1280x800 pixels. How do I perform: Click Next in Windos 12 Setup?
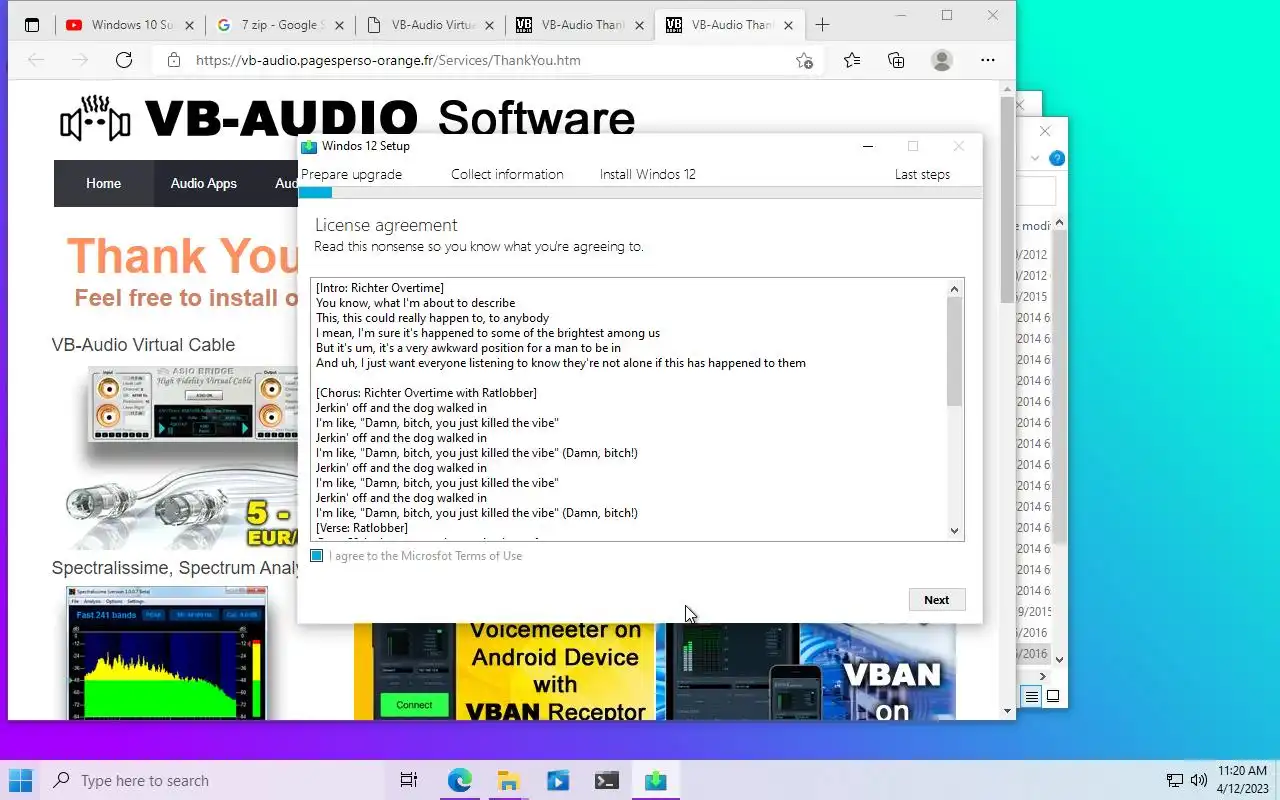pyautogui.click(x=937, y=600)
